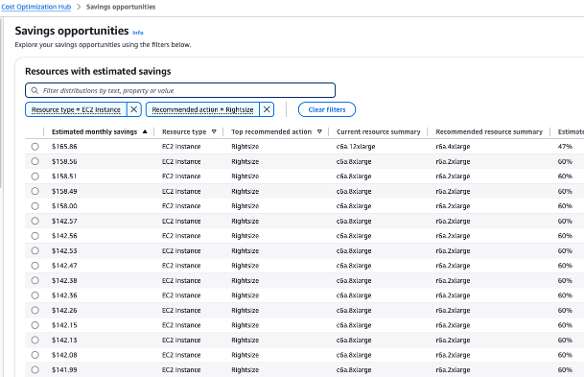The width and height of the screenshot is (584, 377).
Task: Select the radio button for $142.56 row
Action: pos(35,236)
